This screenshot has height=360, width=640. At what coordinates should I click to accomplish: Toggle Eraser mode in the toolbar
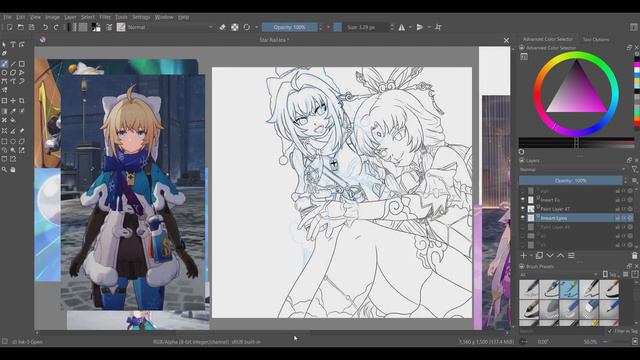coord(222,27)
